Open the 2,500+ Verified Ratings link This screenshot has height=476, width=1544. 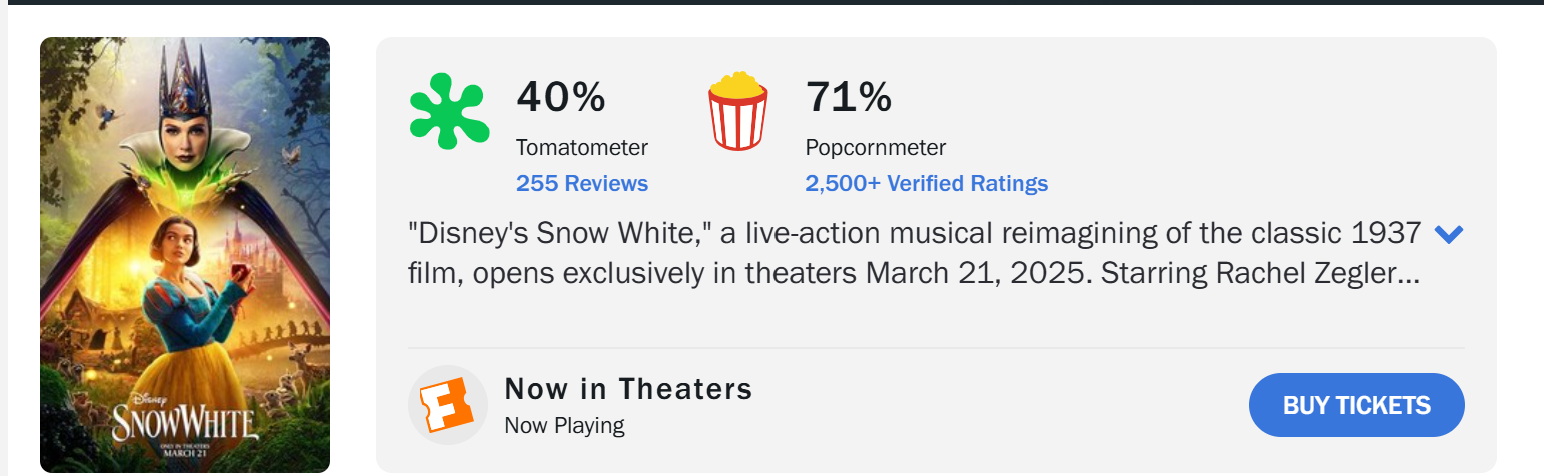pyautogui.click(x=927, y=183)
